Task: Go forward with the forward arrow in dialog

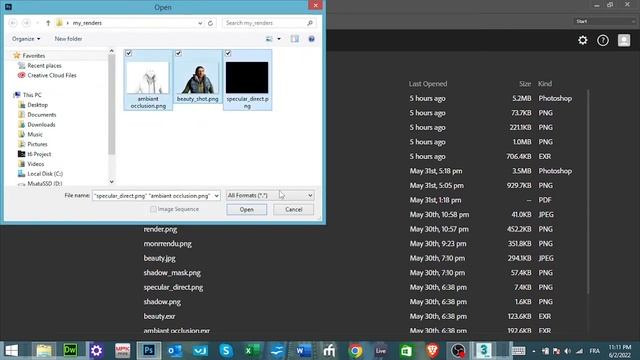Action: coord(27,23)
